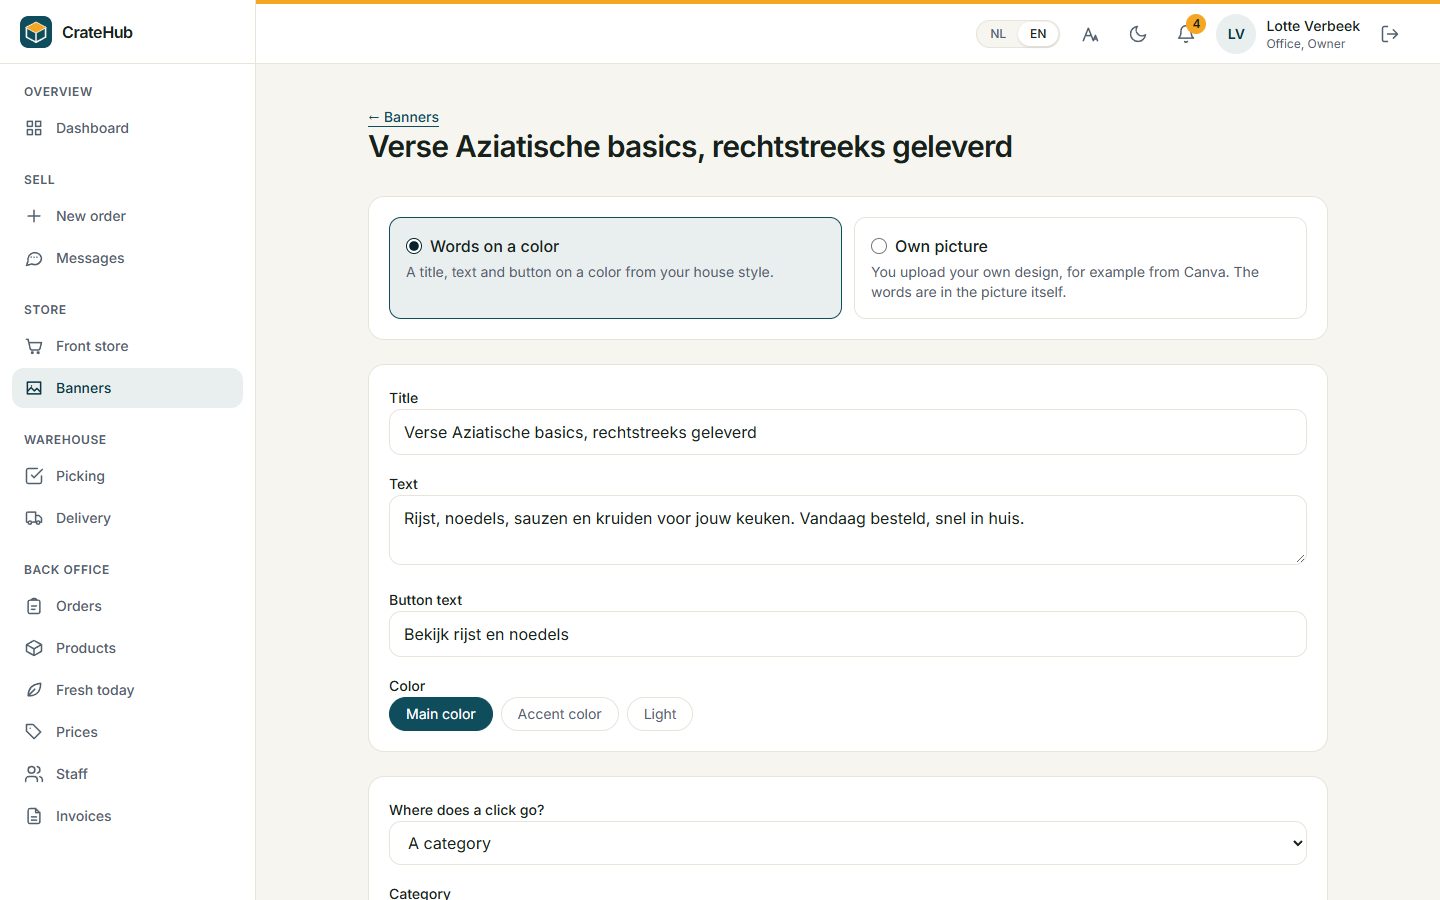
Task: Switch language to NL
Action: point(998,34)
